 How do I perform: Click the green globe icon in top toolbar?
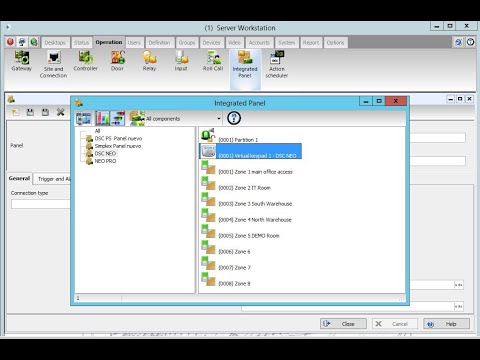pos(34,42)
